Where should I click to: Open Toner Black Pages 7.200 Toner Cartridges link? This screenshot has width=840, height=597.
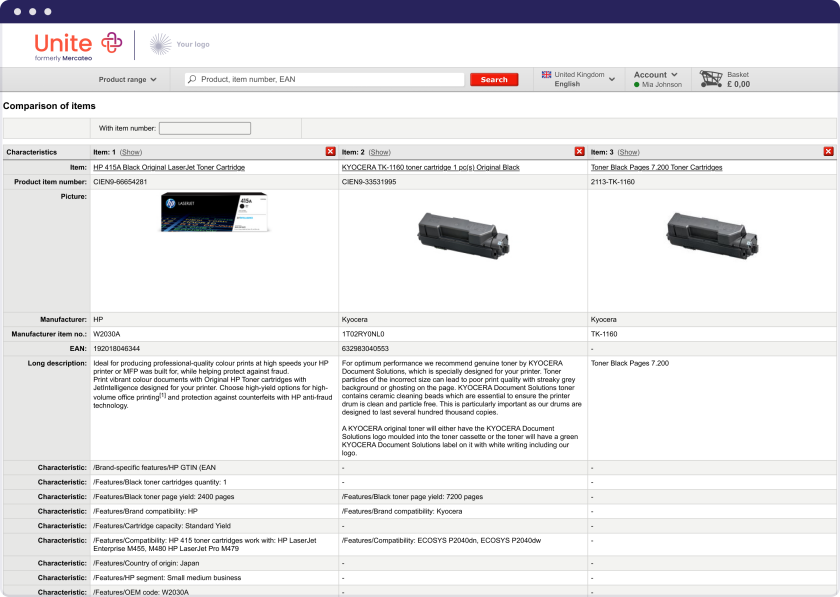[x=656, y=167]
